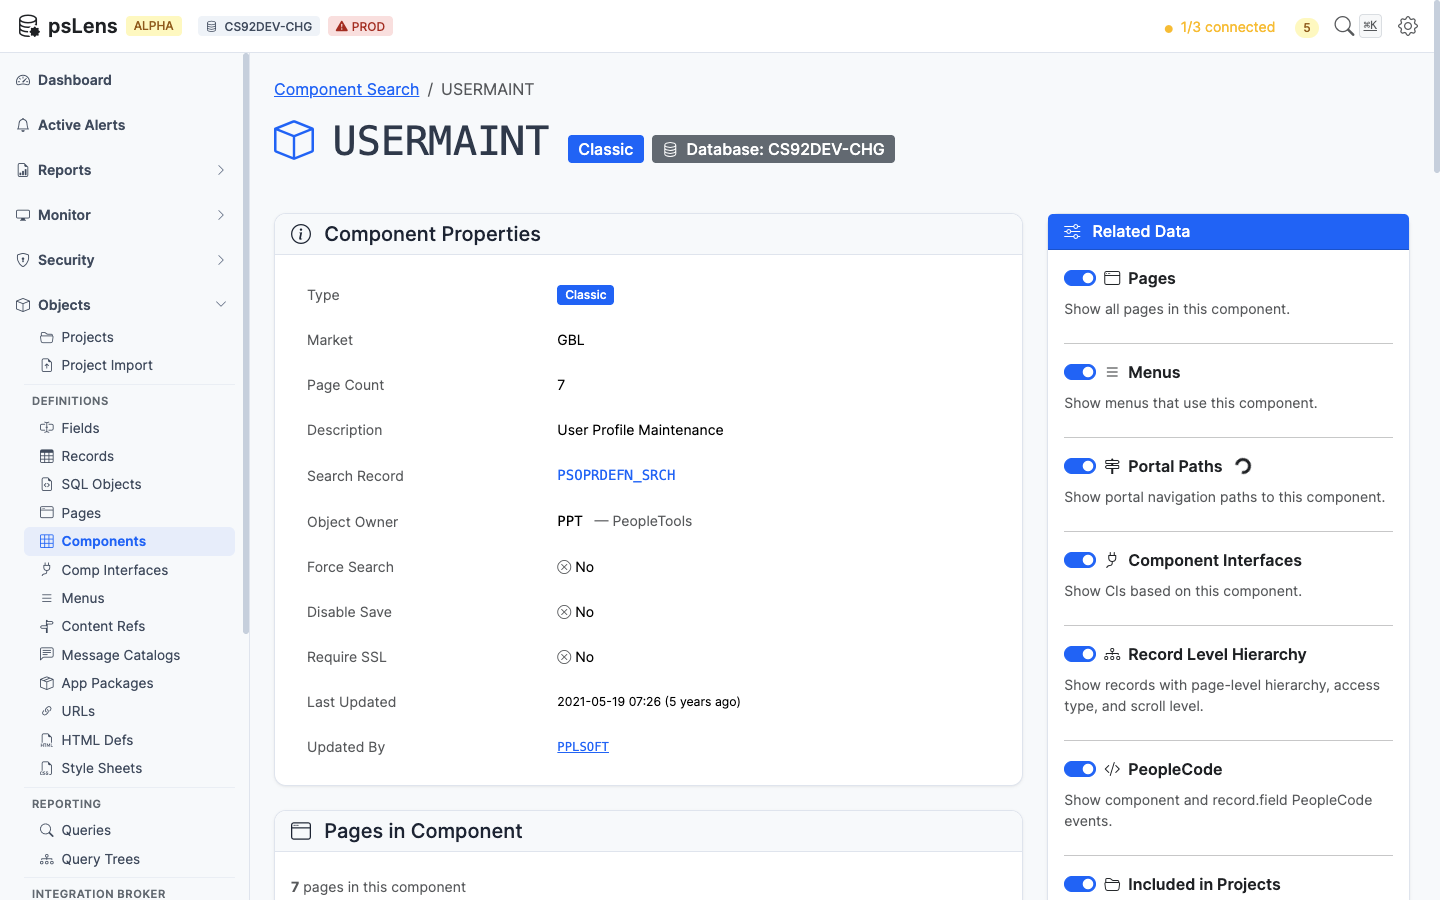This screenshot has height=900, width=1440.
Task: Click the blue Classic badge beside title
Action: (606, 149)
